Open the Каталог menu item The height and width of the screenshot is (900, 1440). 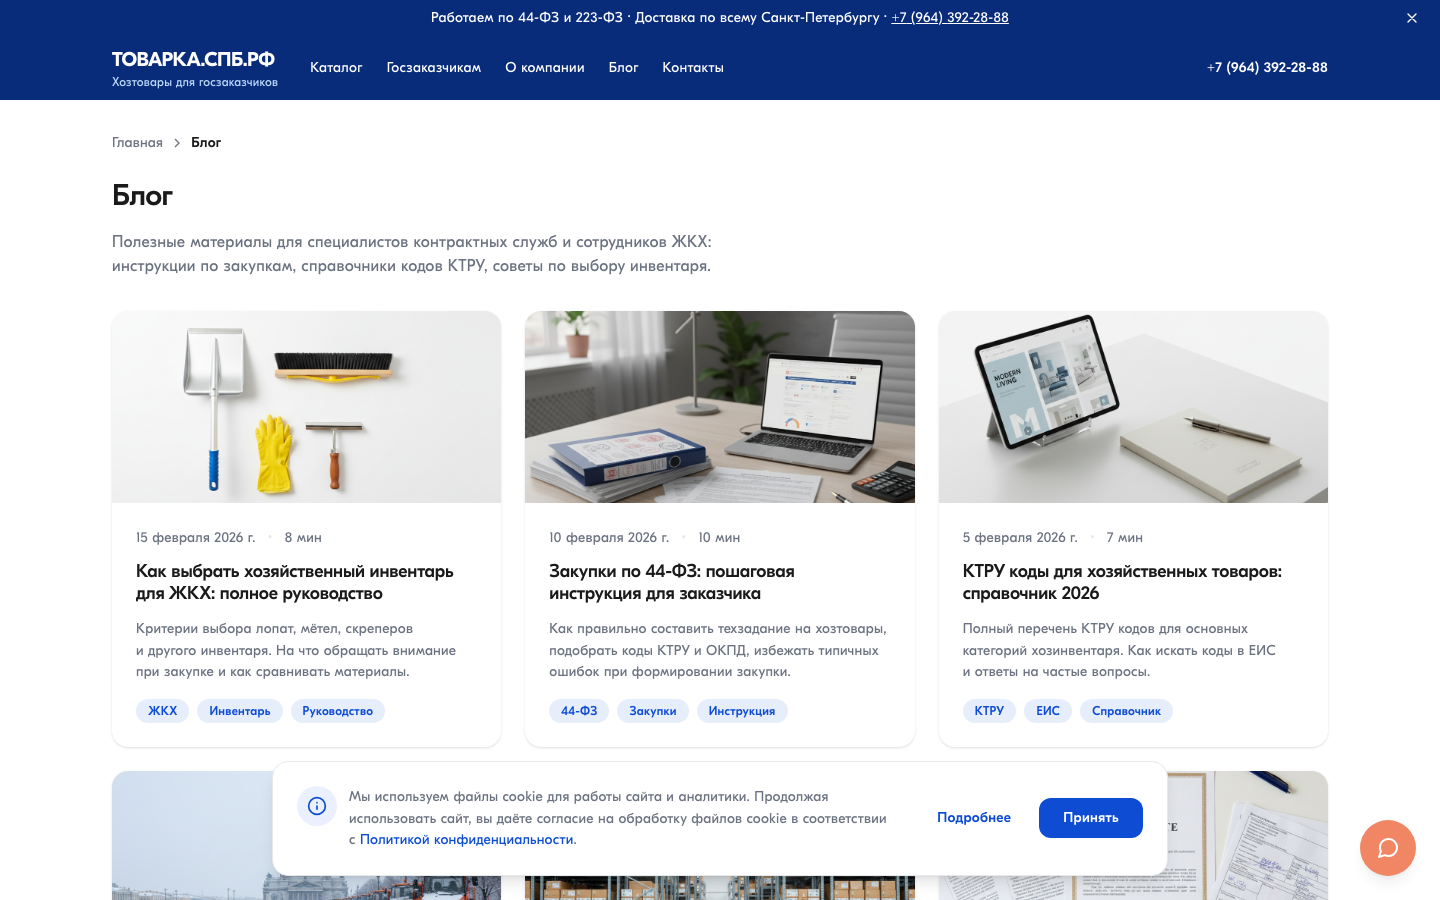[336, 68]
